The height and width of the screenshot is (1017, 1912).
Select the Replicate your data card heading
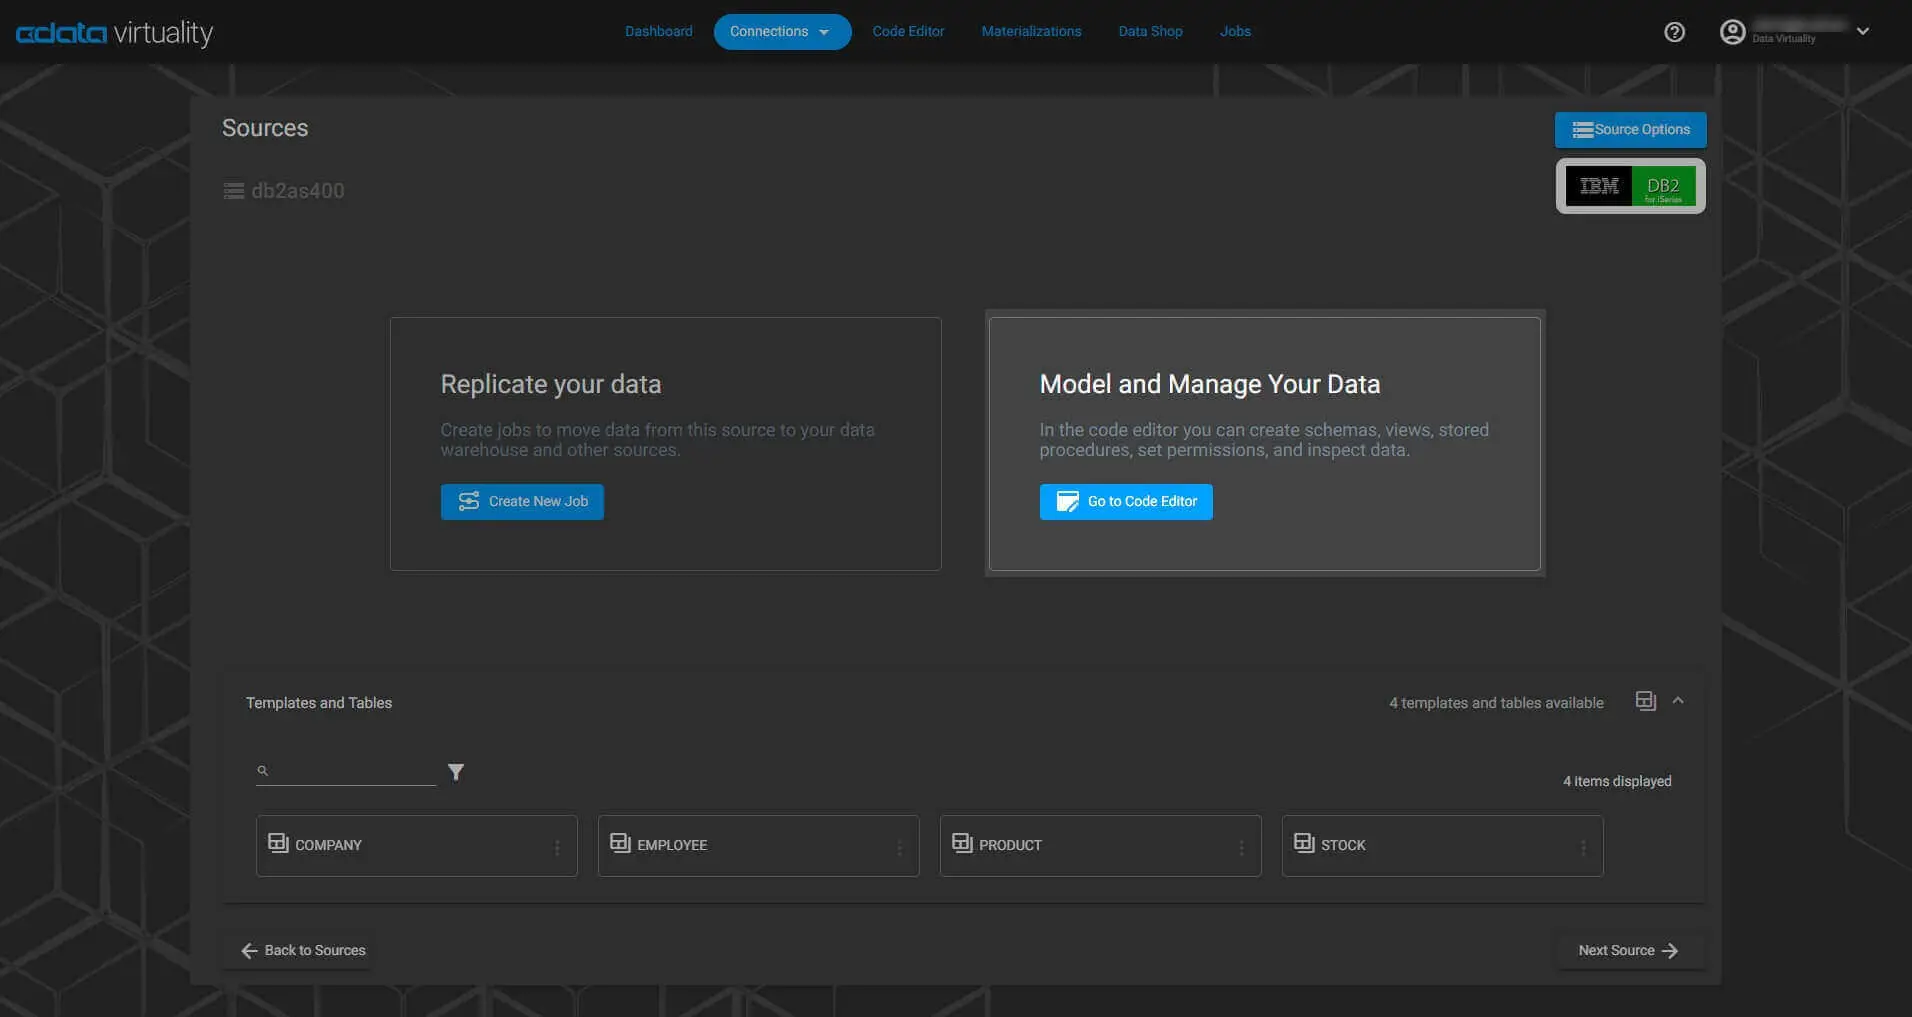pos(551,384)
